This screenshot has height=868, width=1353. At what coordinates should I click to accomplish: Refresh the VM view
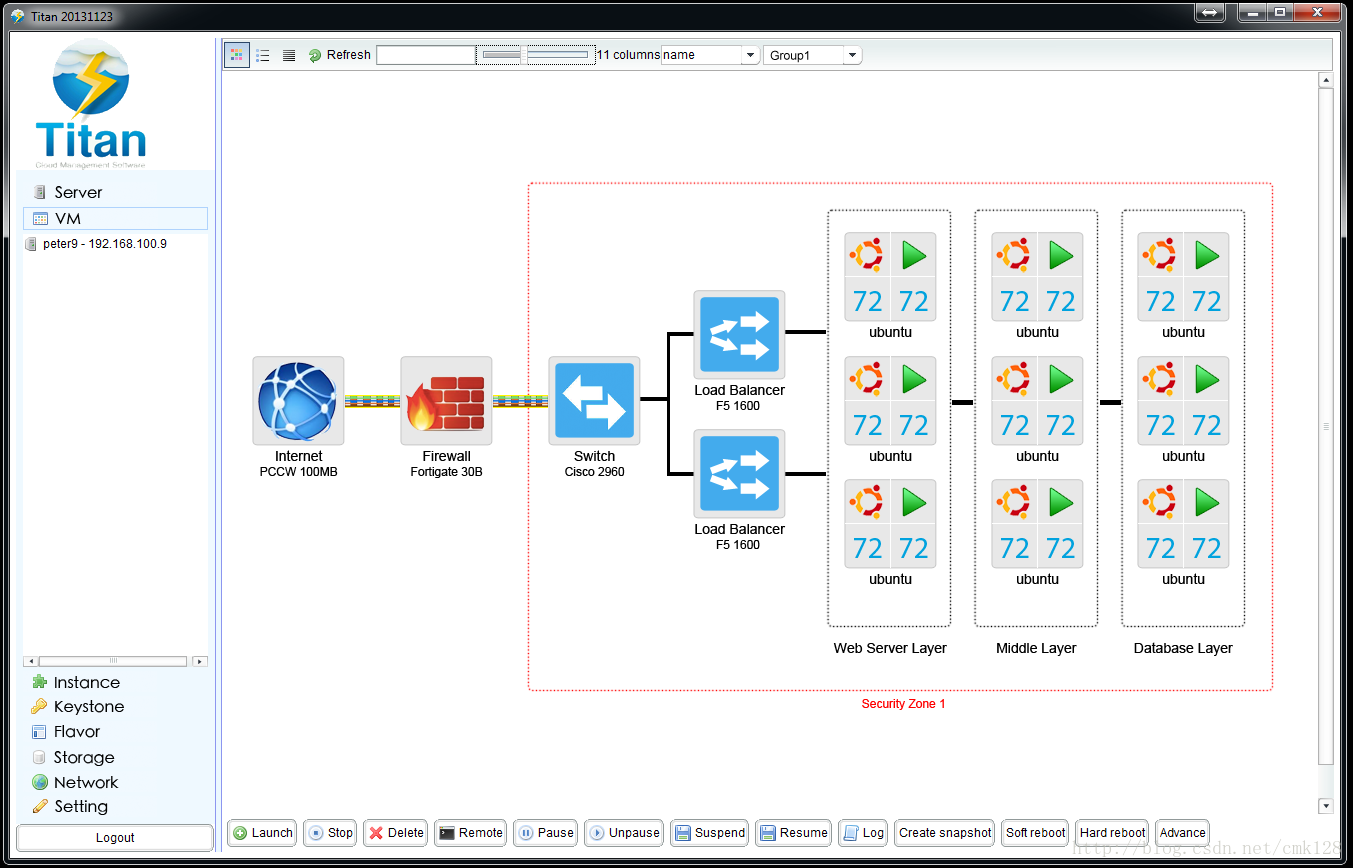point(339,55)
